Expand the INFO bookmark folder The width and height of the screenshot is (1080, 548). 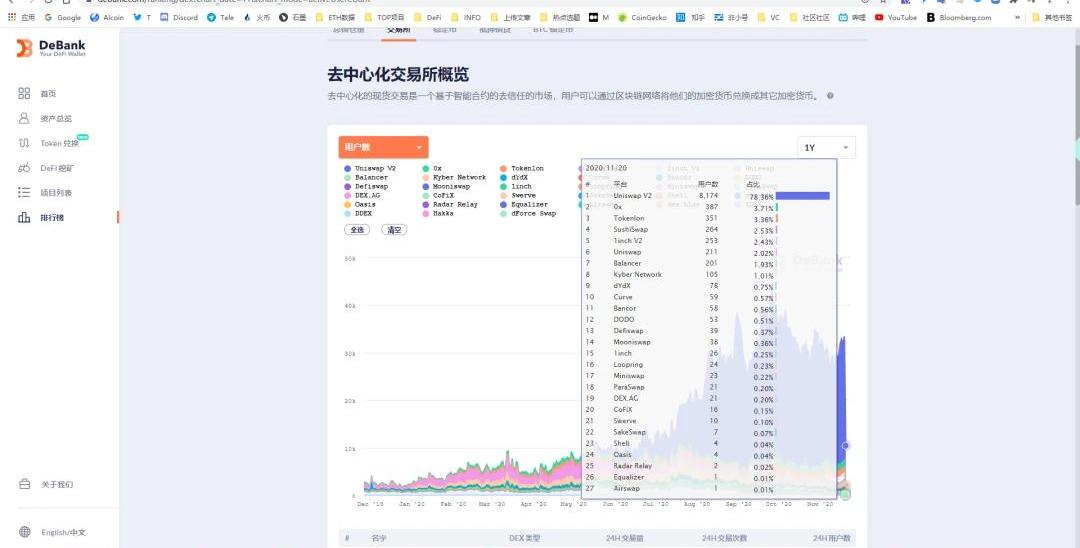(466, 17)
